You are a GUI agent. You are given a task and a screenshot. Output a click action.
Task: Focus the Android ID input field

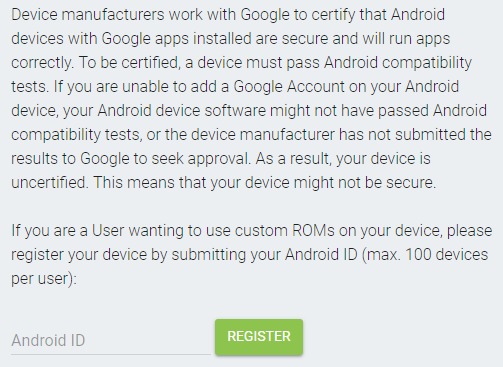(111, 341)
